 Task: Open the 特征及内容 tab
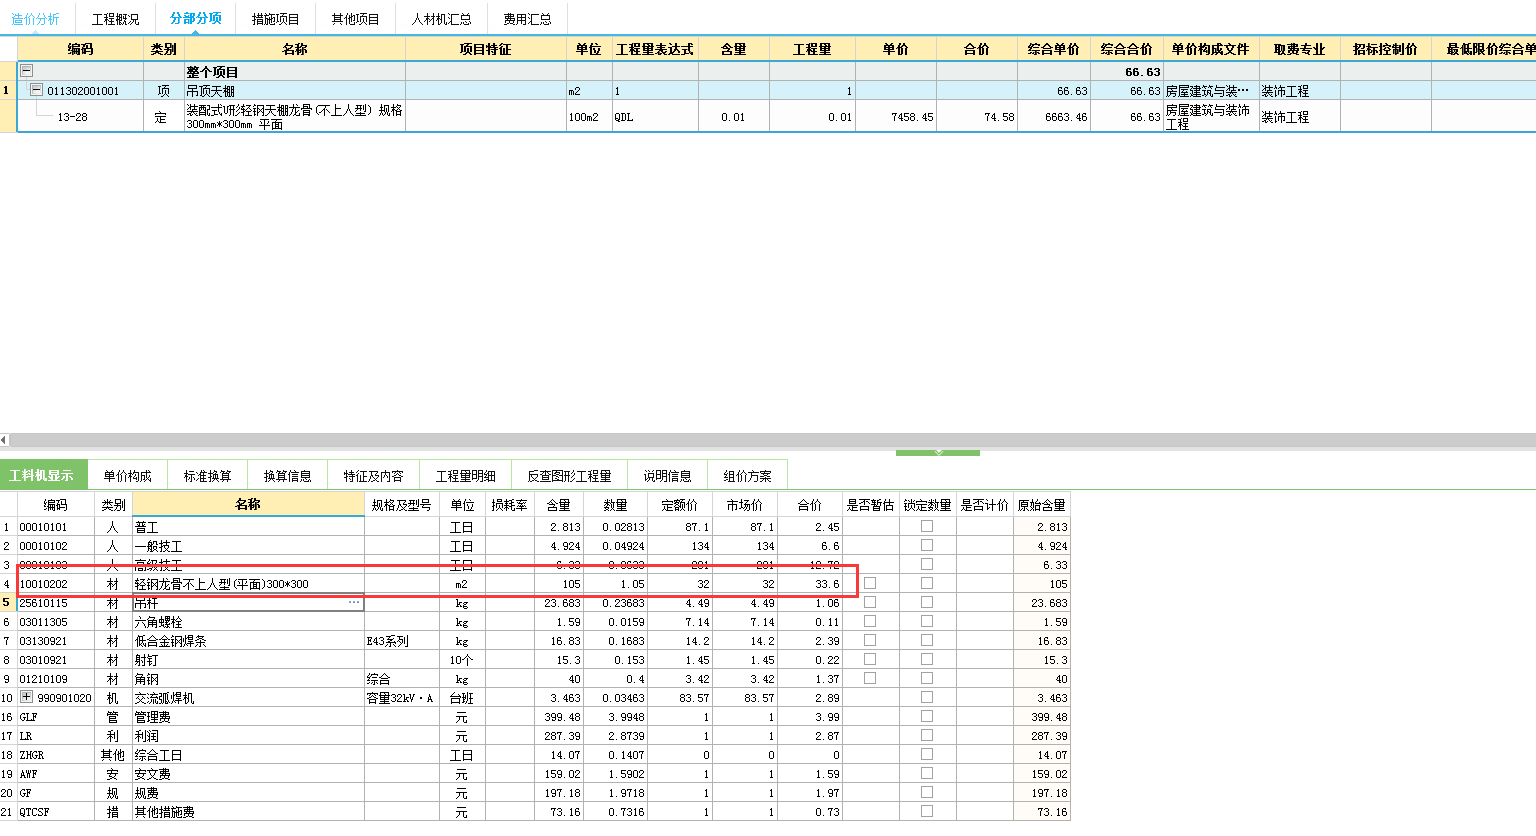[x=373, y=475]
